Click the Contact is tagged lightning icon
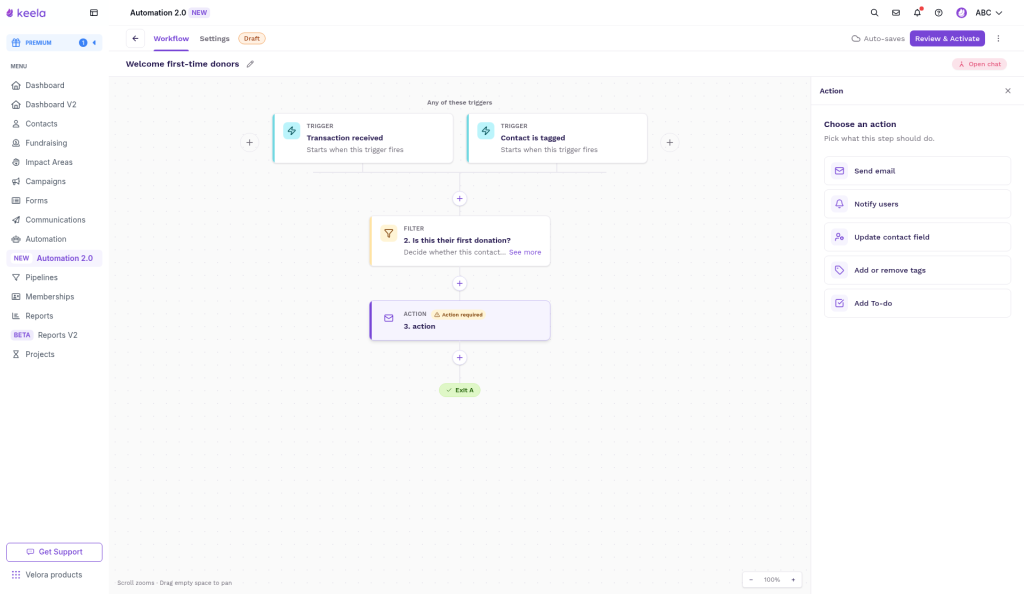This screenshot has width=1024, height=594. click(485, 131)
